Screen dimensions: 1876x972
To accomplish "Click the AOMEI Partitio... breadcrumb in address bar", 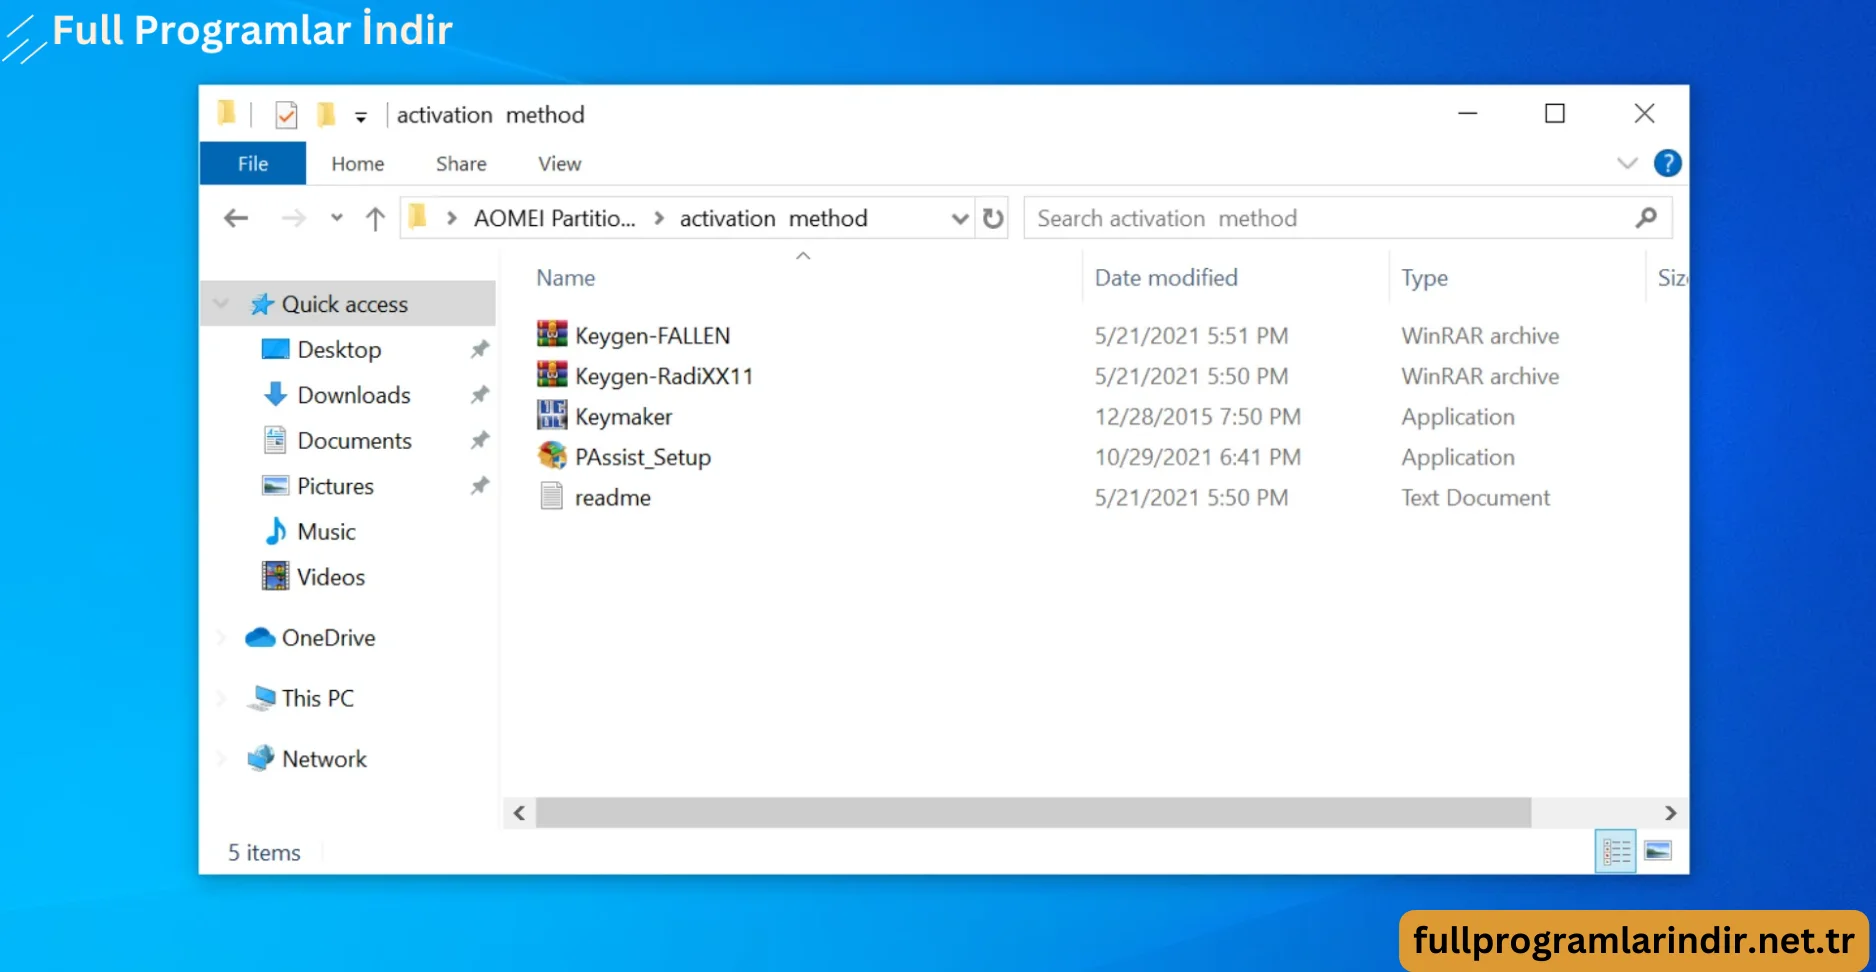I will [554, 218].
